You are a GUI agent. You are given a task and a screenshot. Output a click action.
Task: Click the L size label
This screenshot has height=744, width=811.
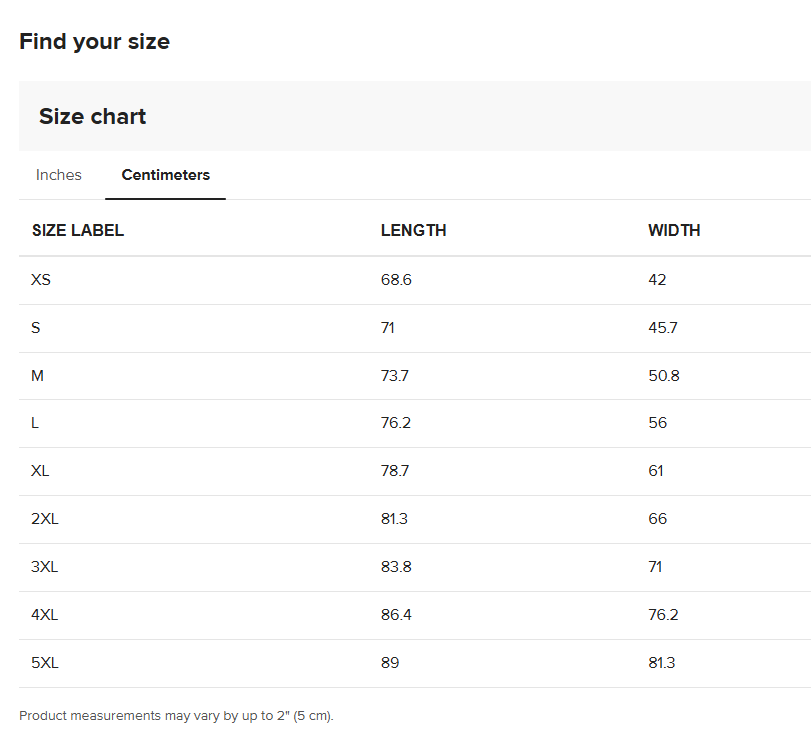coord(35,423)
